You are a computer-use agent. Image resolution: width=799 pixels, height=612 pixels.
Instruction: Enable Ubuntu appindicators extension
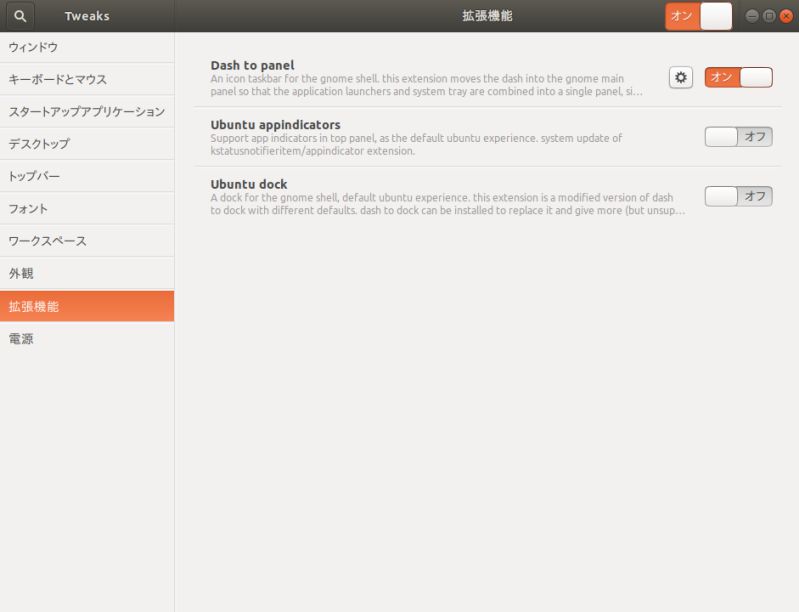click(x=738, y=137)
